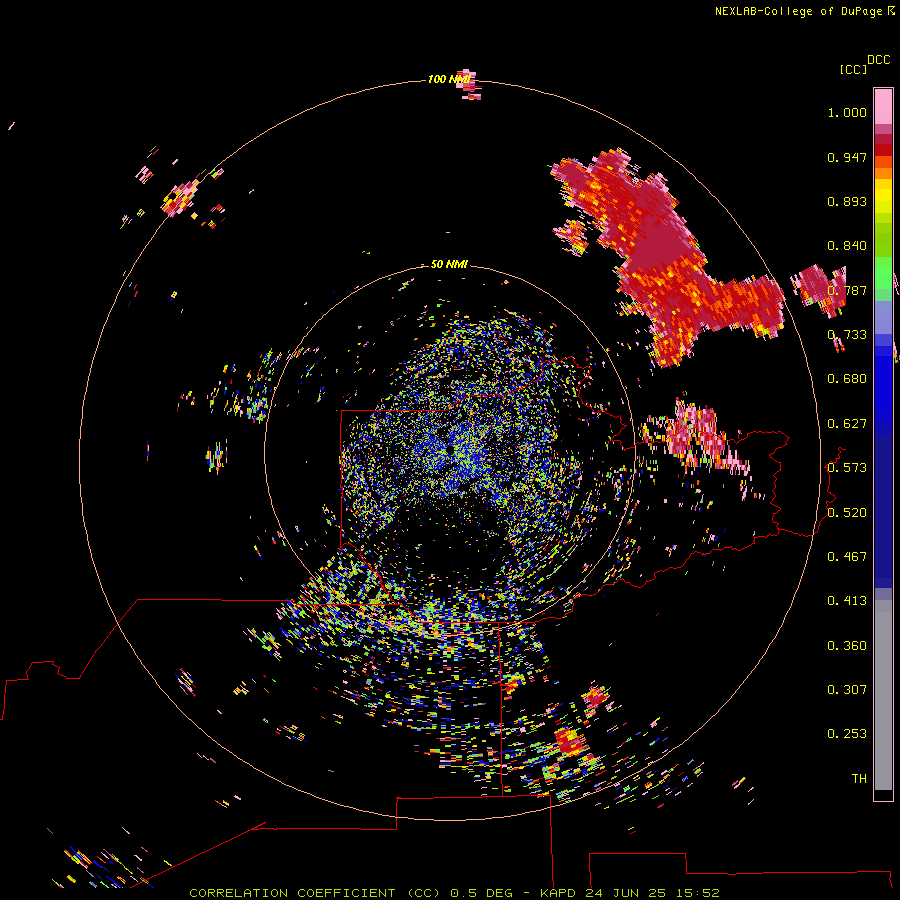900x900 pixels.
Task: Click the 0.893 scale label
Action: point(847,201)
